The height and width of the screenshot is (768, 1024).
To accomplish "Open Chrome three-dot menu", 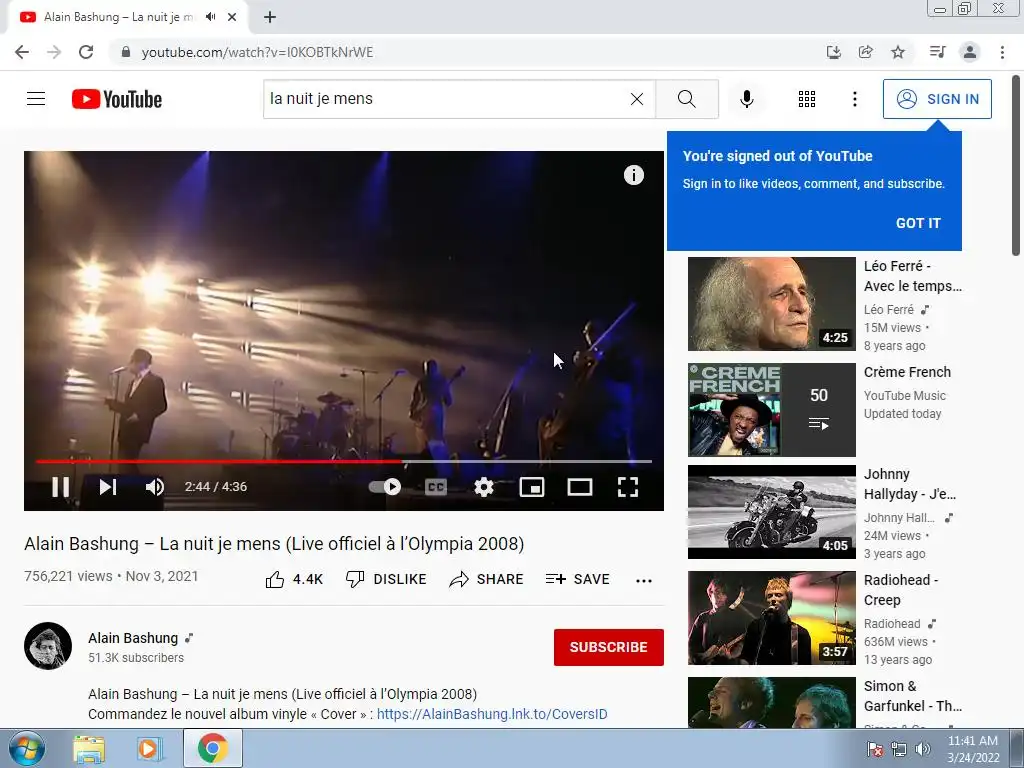I will tap(1002, 52).
